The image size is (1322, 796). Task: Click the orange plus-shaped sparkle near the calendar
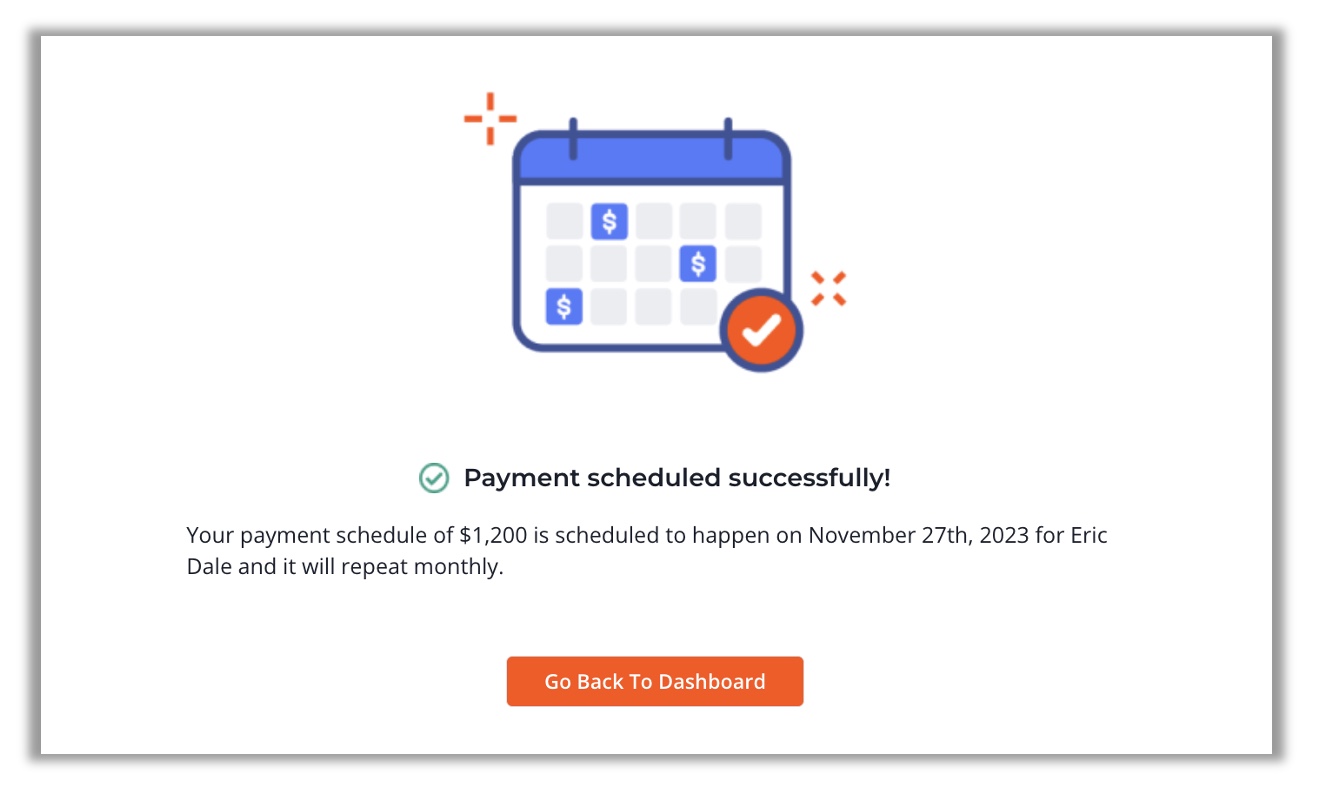point(490,119)
